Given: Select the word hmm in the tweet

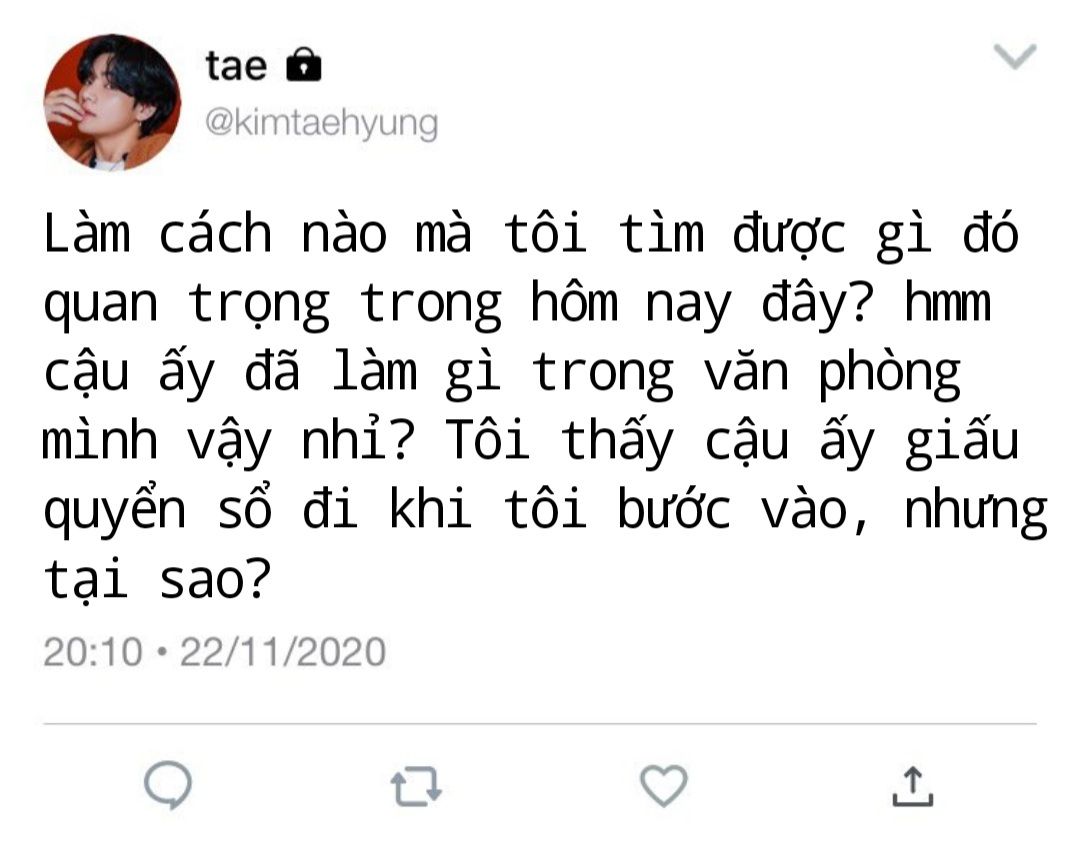Looking at the screenshot, I should click(x=948, y=303).
